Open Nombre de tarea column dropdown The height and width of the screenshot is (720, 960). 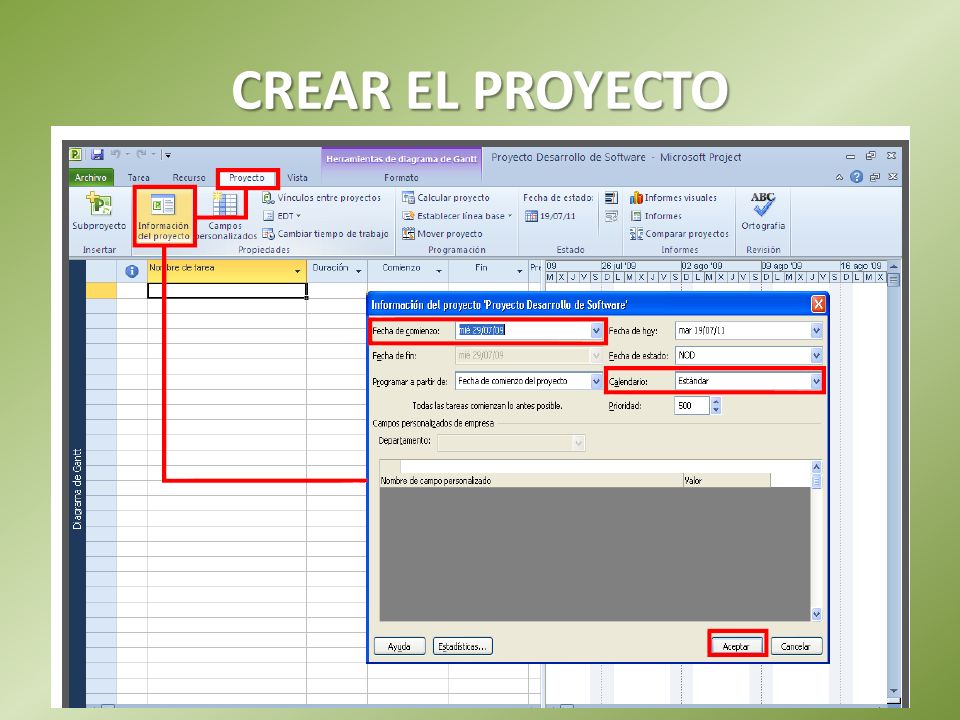coord(298,271)
